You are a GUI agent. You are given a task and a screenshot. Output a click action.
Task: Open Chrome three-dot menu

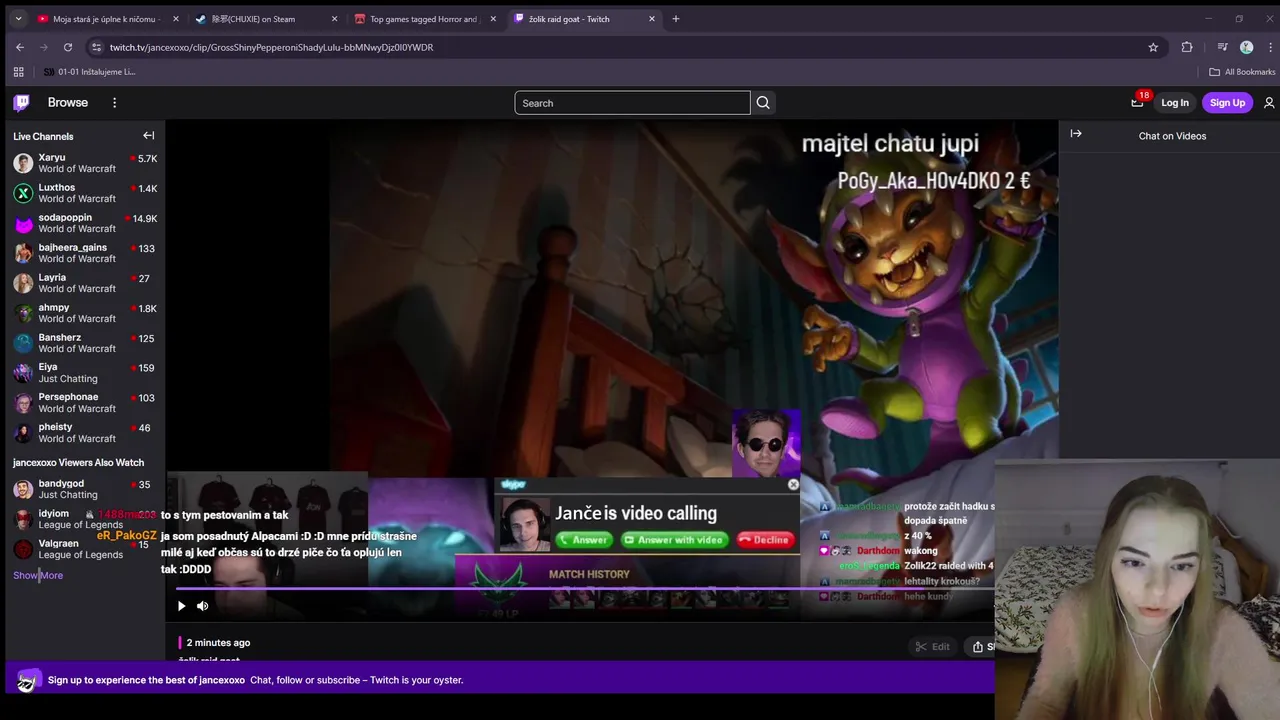click(1268, 47)
